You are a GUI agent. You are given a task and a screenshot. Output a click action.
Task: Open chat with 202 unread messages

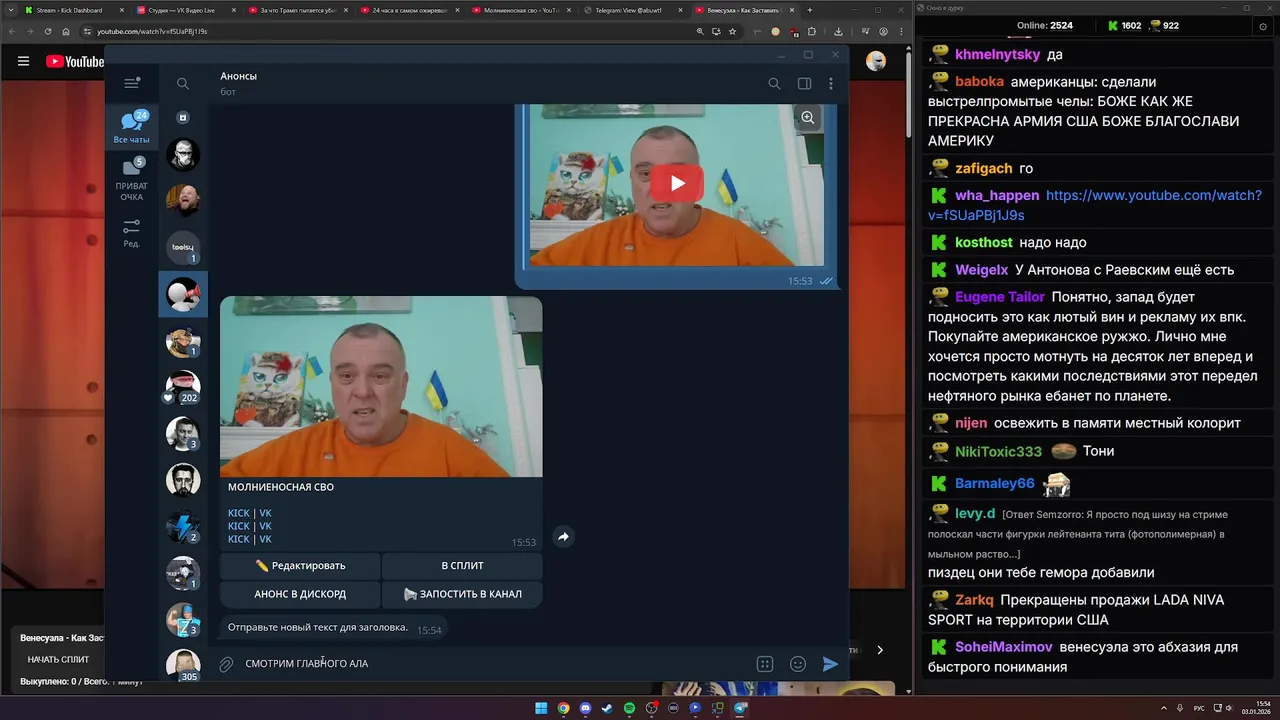coord(183,387)
